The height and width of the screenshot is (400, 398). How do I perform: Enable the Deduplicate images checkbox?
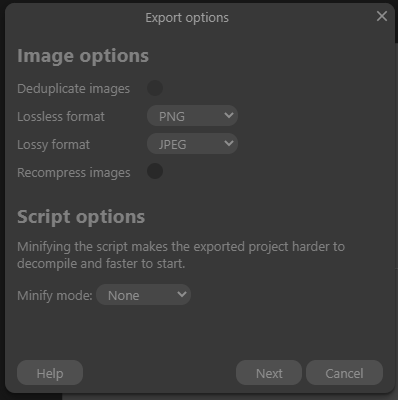point(155,88)
